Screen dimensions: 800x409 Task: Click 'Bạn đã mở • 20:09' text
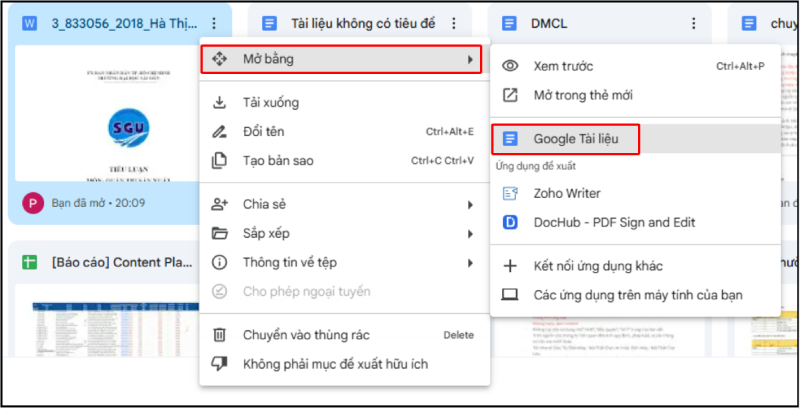pos(98,203)
